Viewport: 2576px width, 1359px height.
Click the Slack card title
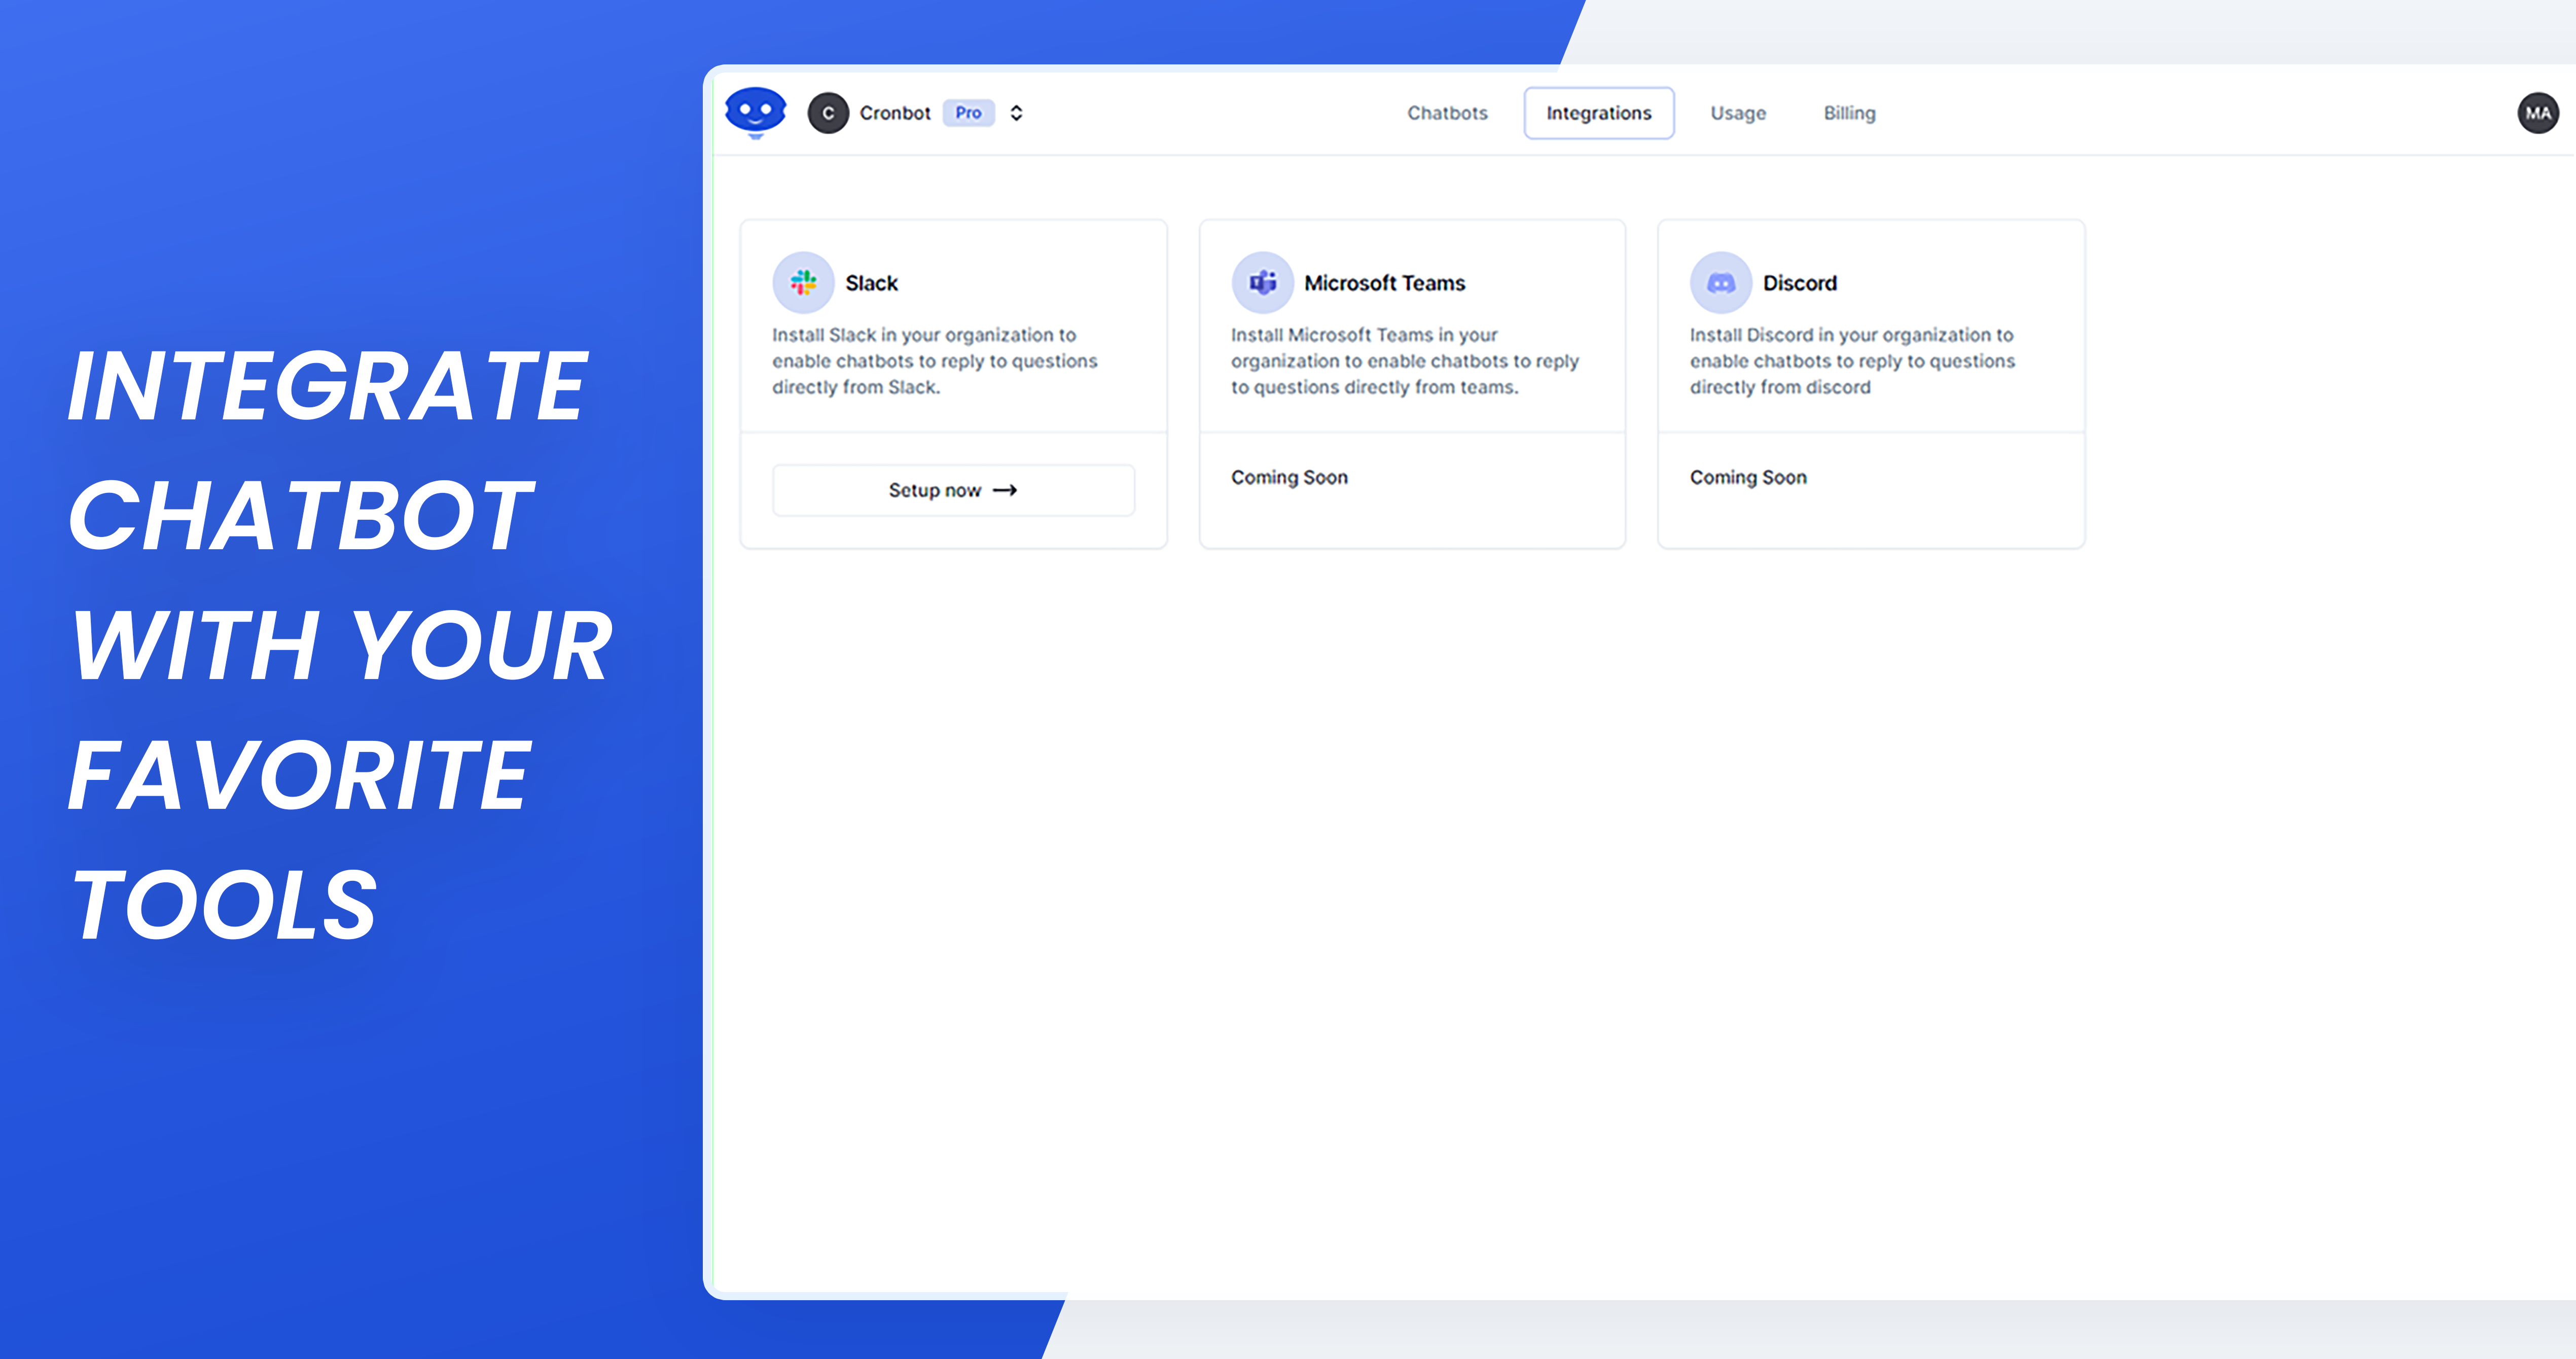pos(871,283)
